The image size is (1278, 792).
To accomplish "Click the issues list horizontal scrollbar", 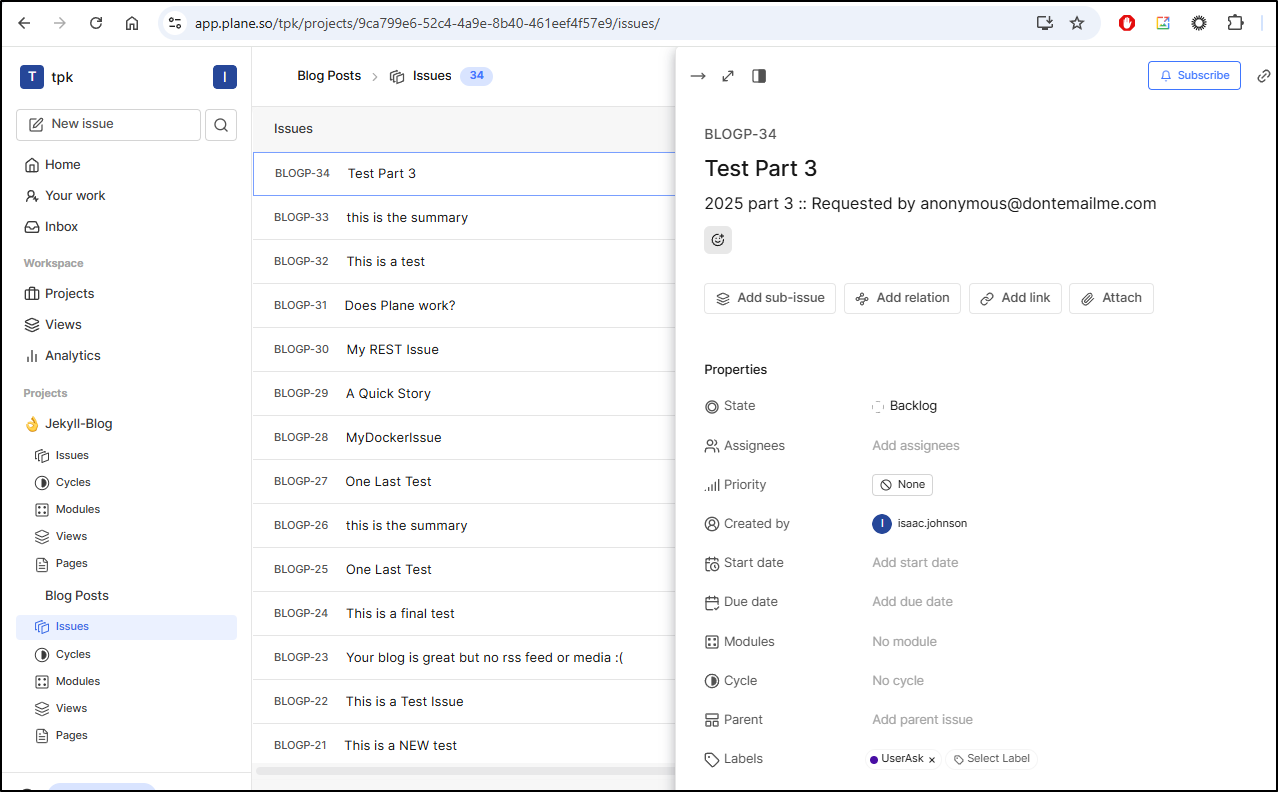I will [x=465, y=771].
